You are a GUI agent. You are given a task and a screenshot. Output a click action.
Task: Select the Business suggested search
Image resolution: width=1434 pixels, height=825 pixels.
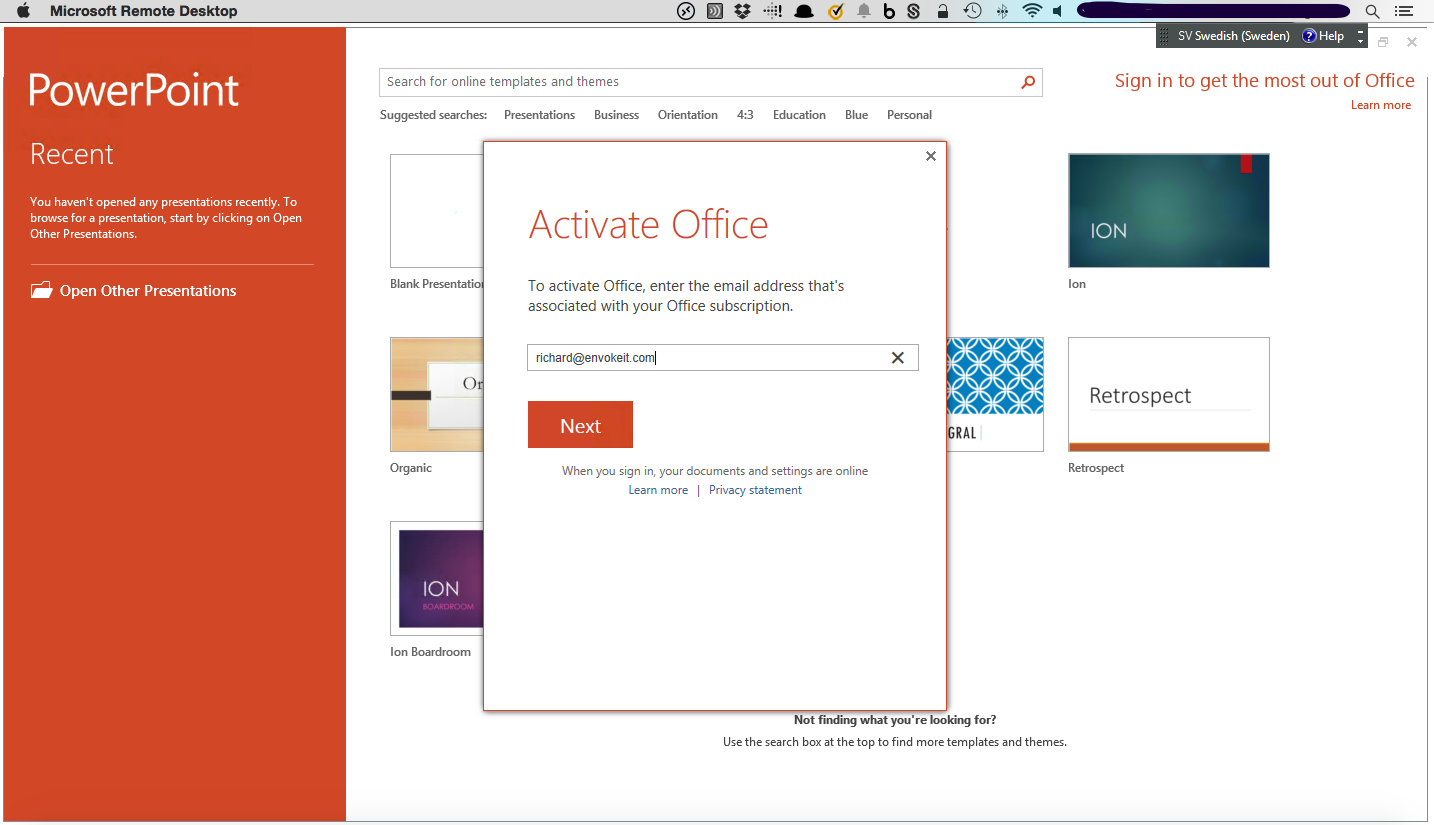click(616, 115)
